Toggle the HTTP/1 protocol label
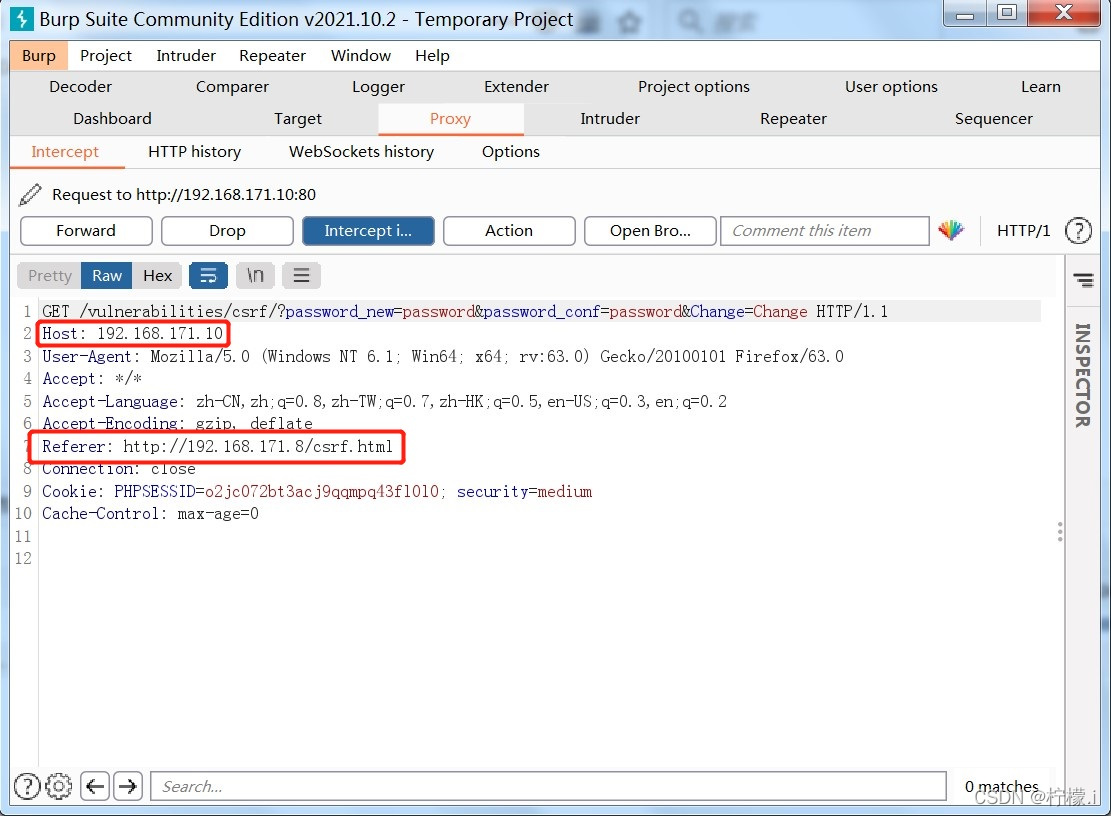Screen dimensions: 1111x816 click(x=1023, y=231)
